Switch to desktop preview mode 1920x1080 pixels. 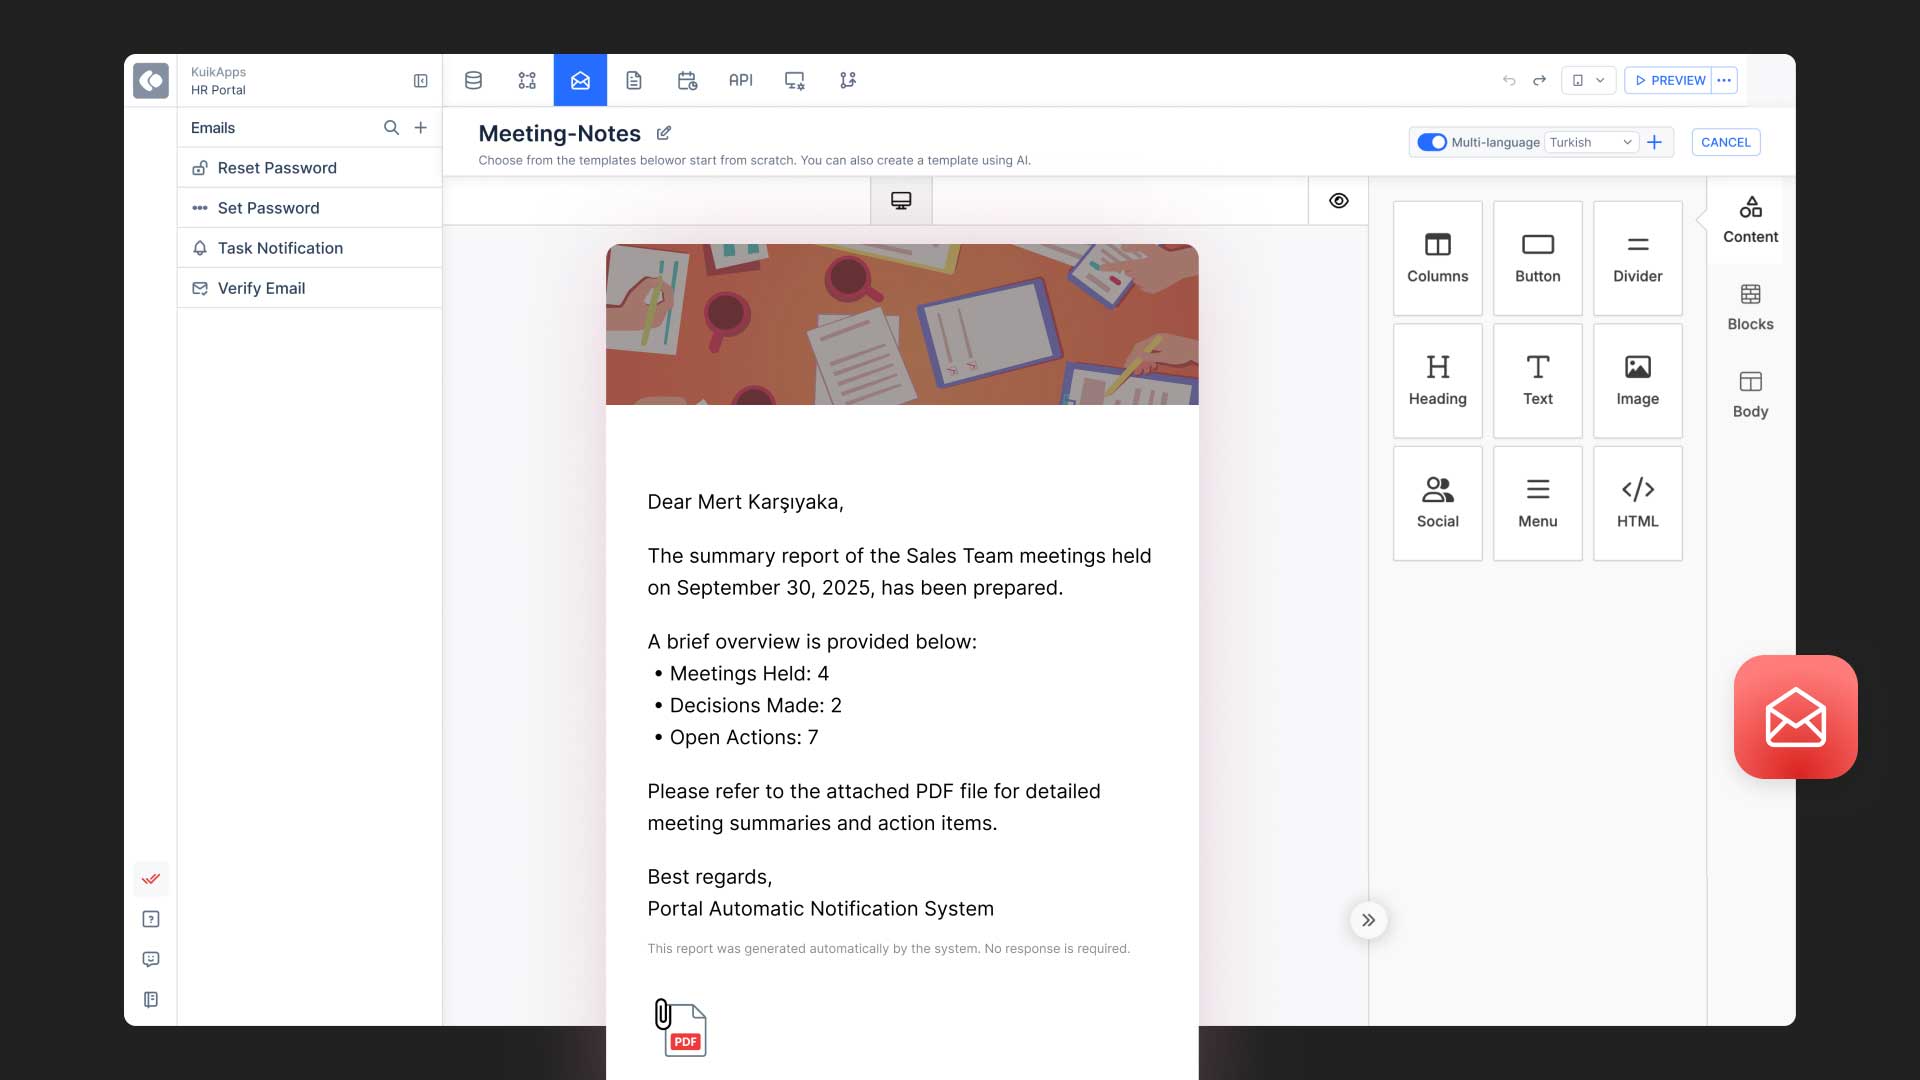(x=901, y=200)
